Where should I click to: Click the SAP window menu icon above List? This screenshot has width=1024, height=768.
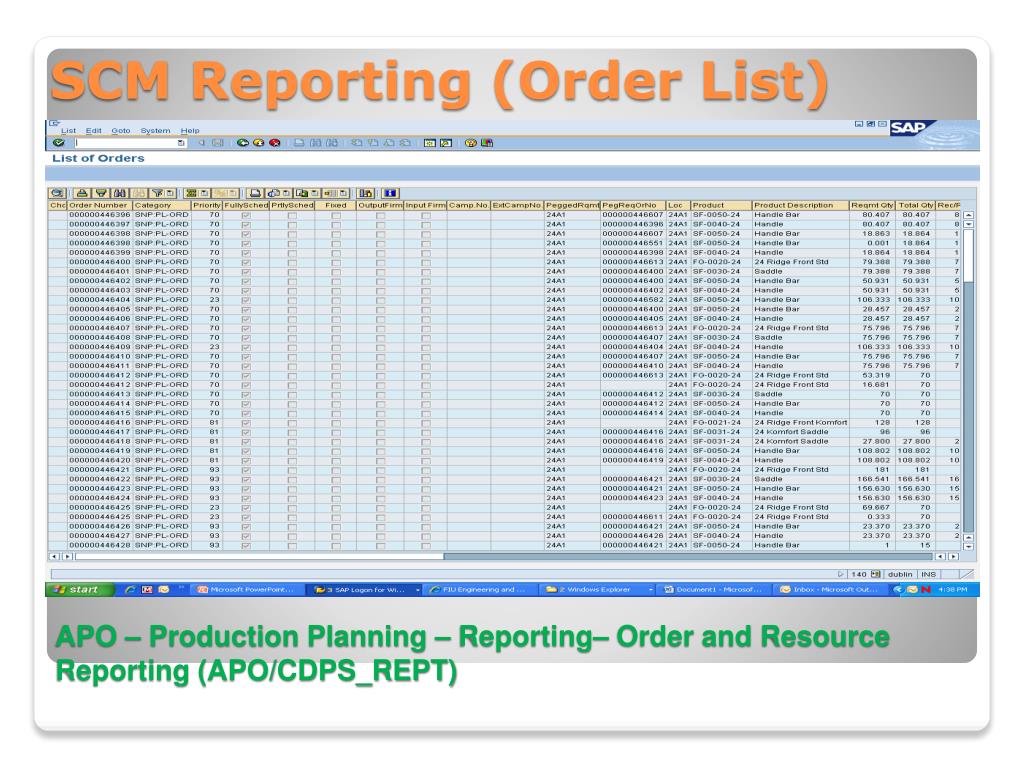54,123
